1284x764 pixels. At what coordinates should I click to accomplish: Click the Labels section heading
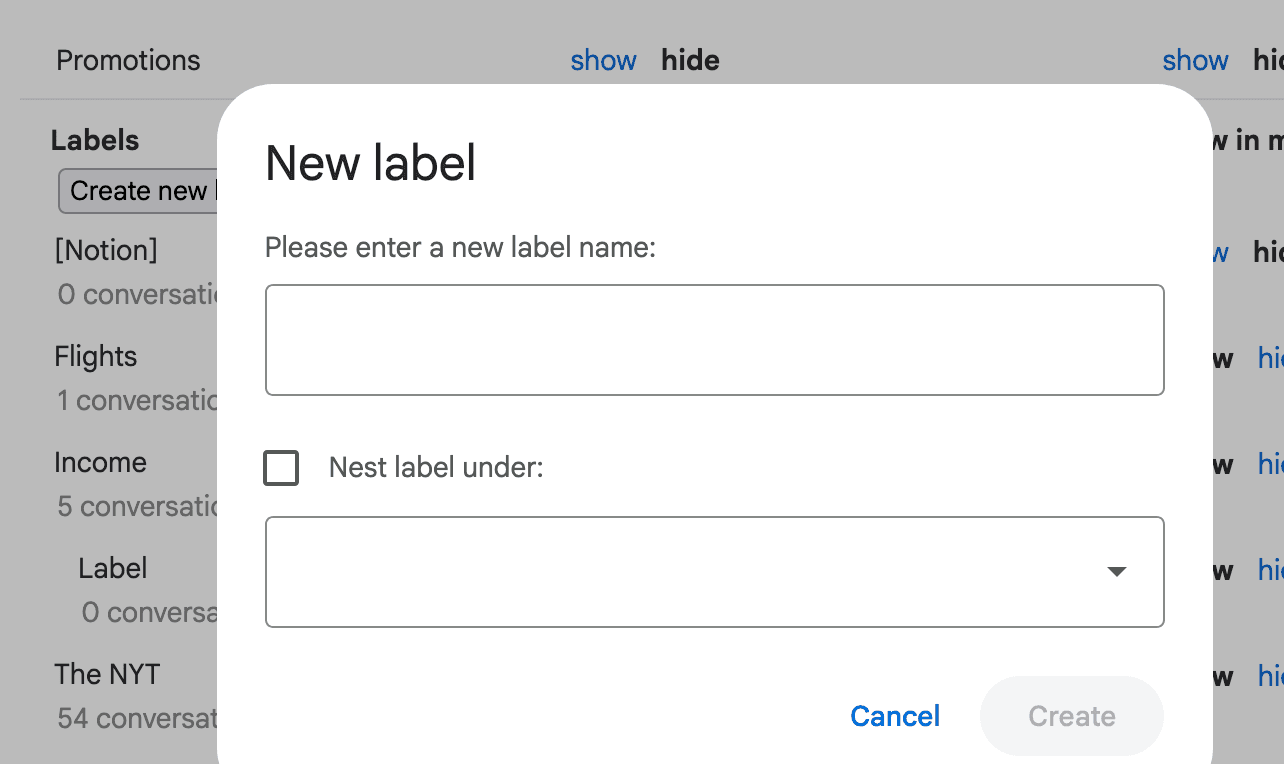point(95,140)
